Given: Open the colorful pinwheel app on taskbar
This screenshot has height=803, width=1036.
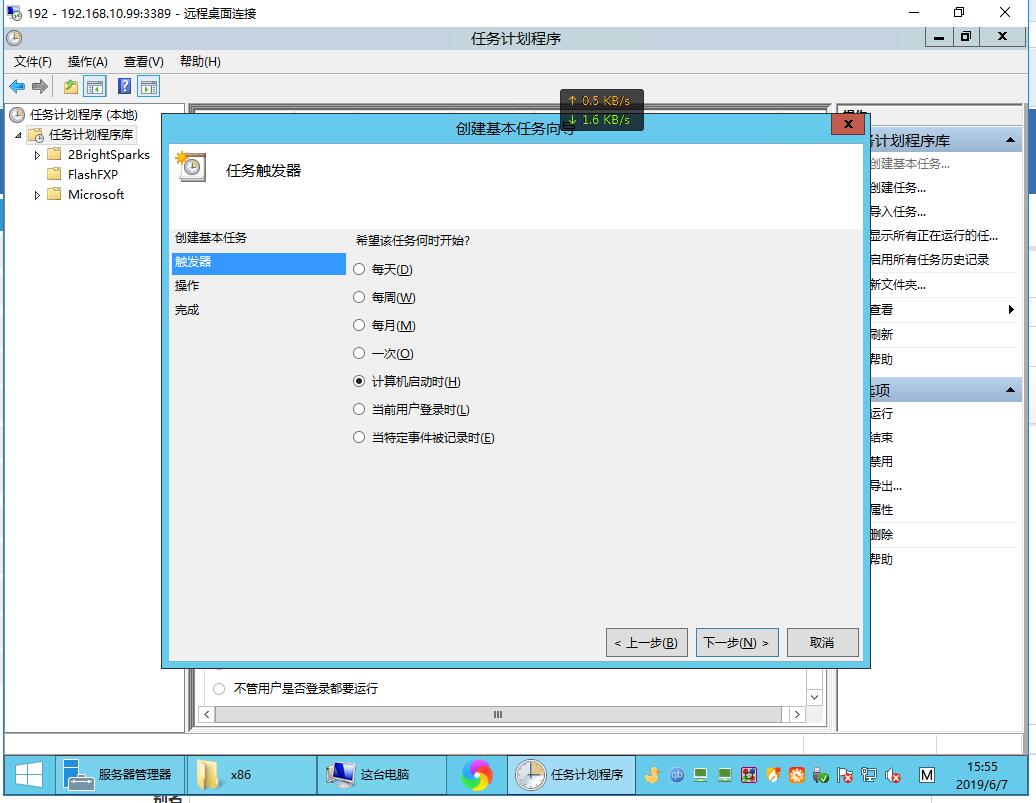Looking at the screenshot, I should click(x=477, y=774).
